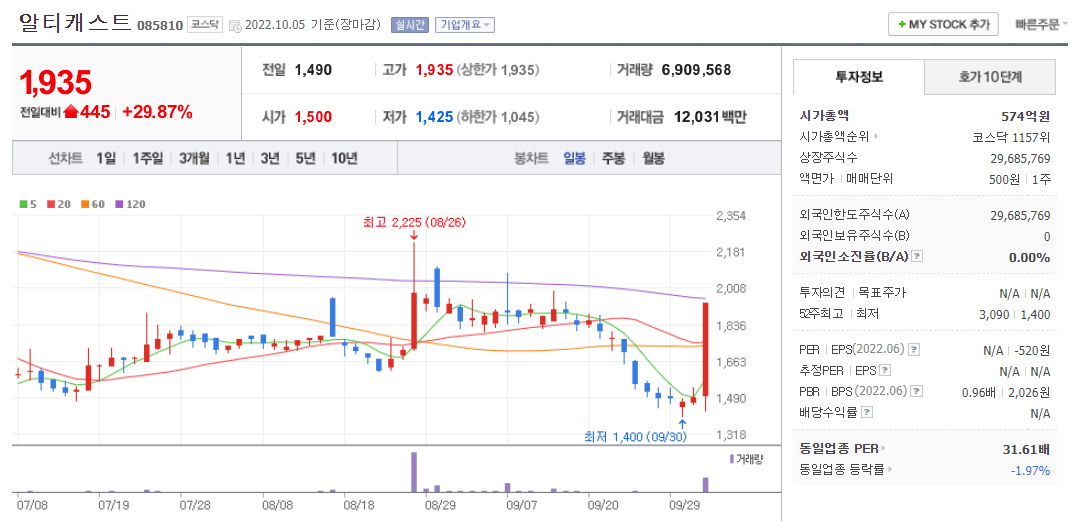Viewport: 1079px width, 521px height.
Task: Open the 빠른주문 quick order menu
Action: click(1041, 25)
